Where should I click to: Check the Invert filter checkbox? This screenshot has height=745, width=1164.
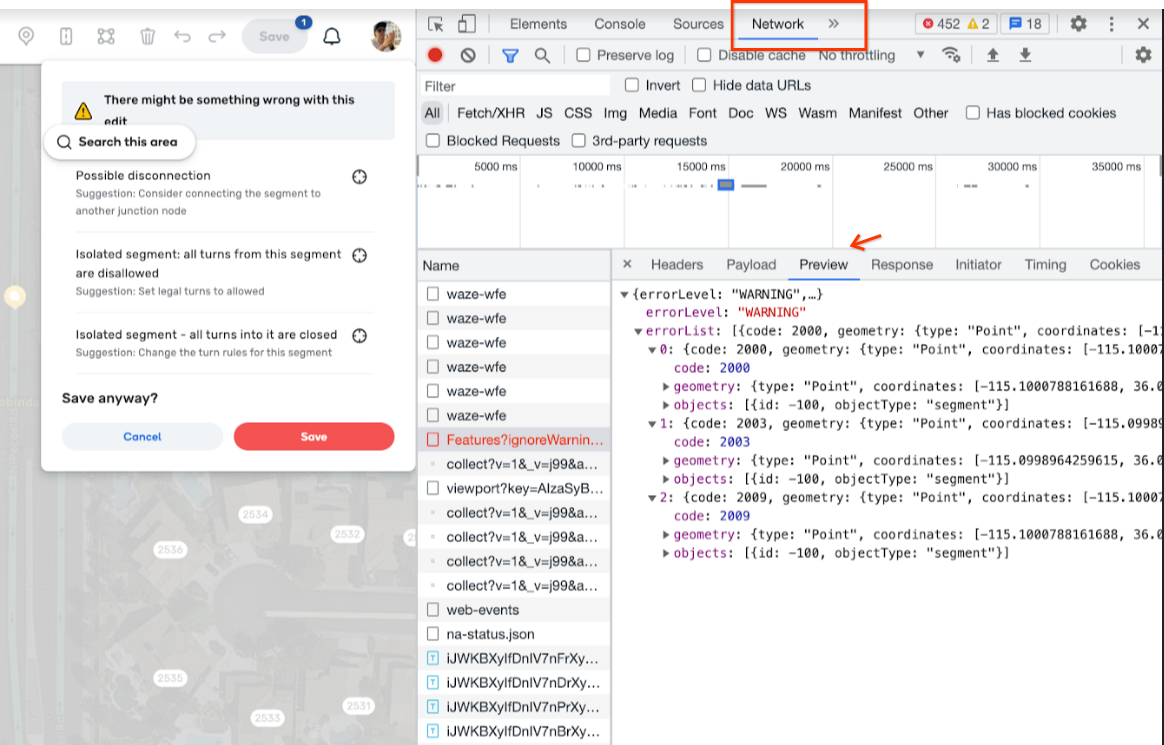(632, 85)
